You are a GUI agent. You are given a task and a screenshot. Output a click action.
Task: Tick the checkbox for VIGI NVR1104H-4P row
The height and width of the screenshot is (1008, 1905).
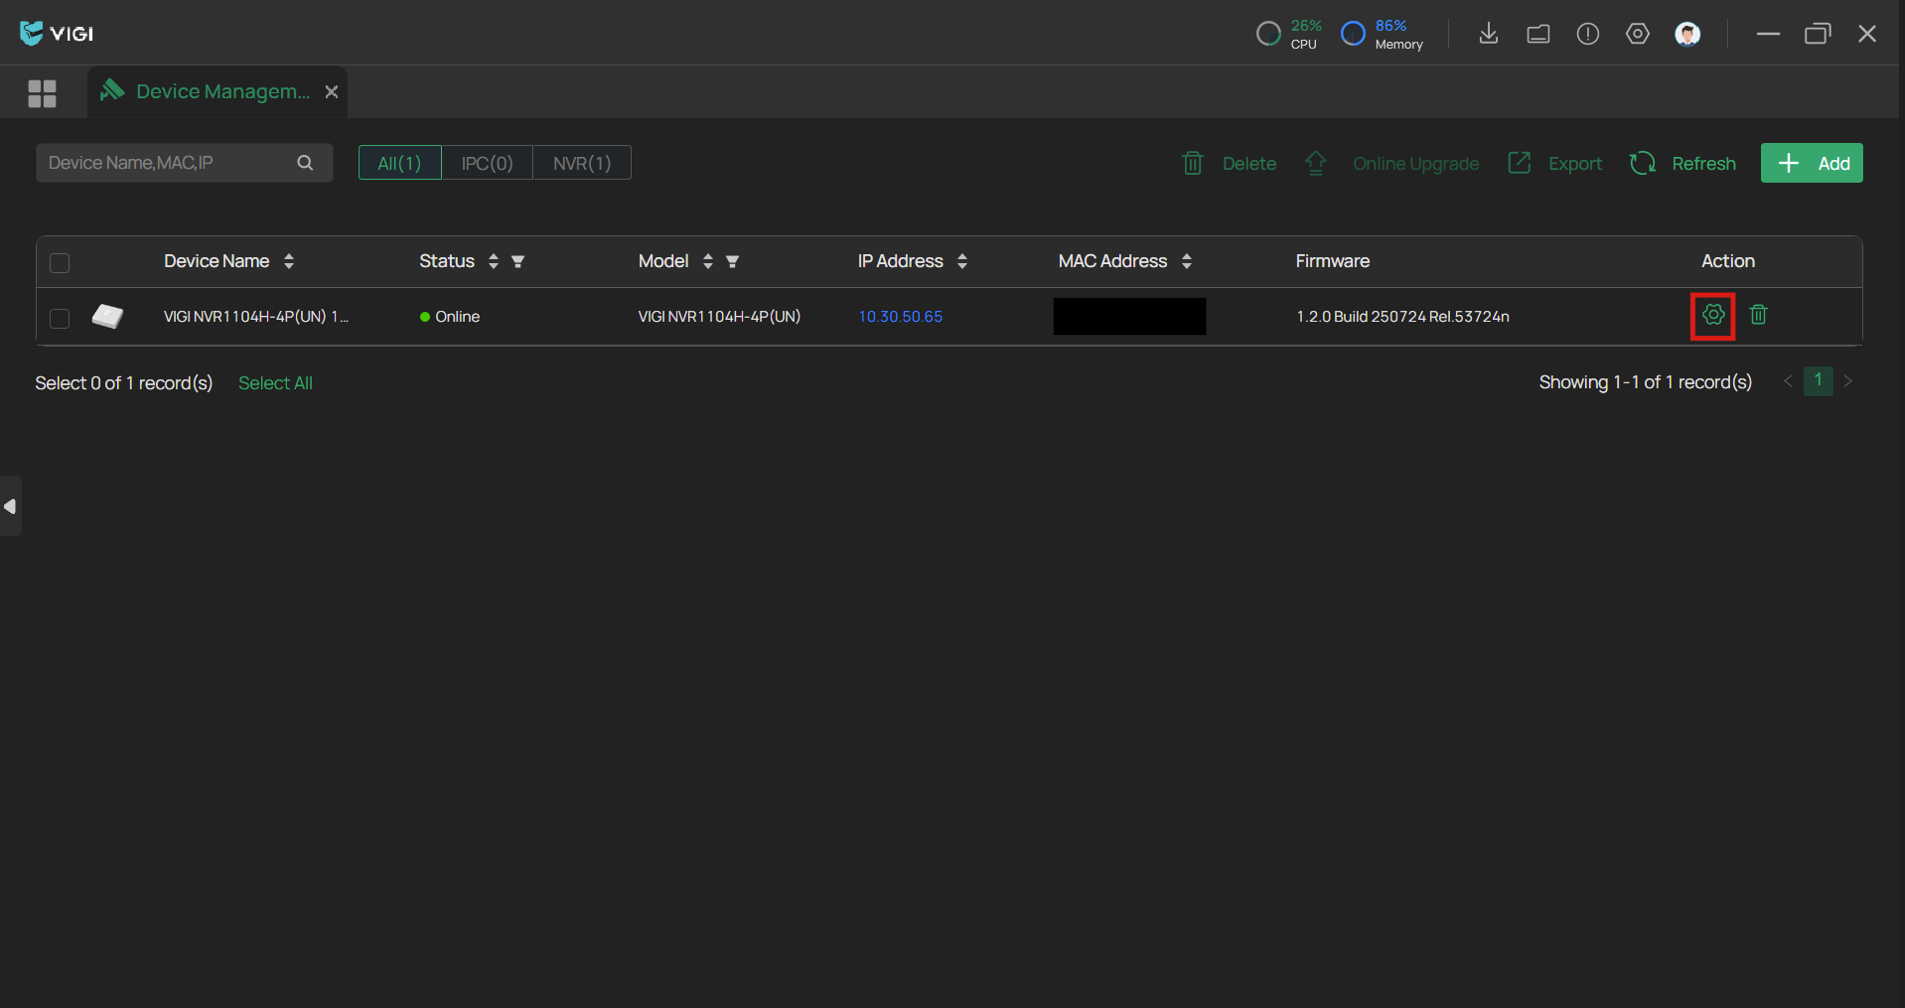(x=60, y=318)
